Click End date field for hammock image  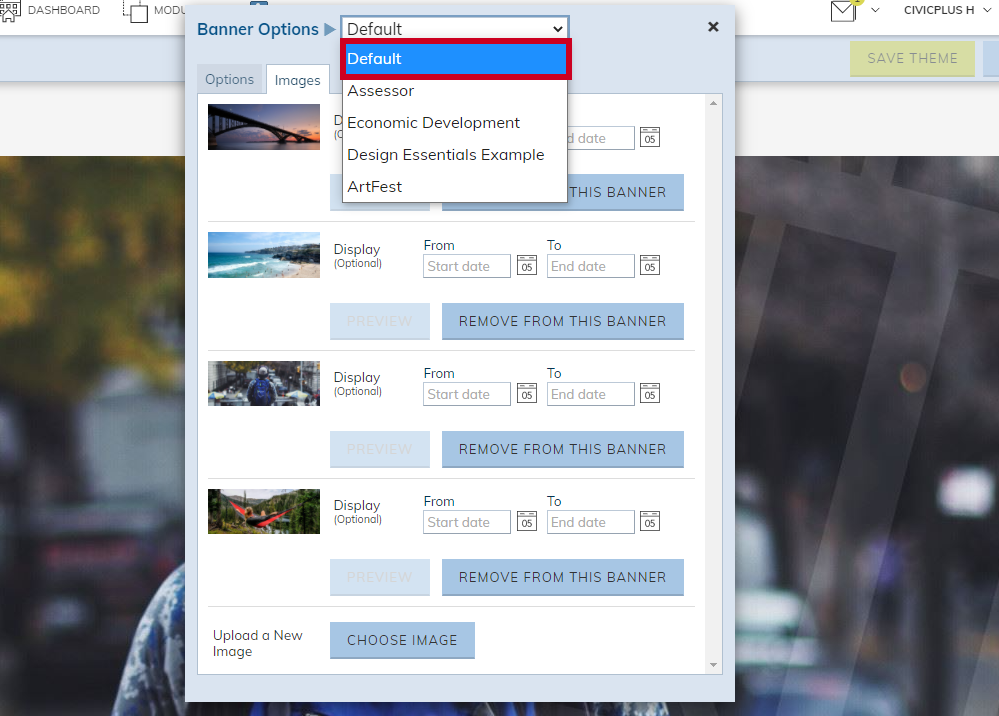pos(591,522)
